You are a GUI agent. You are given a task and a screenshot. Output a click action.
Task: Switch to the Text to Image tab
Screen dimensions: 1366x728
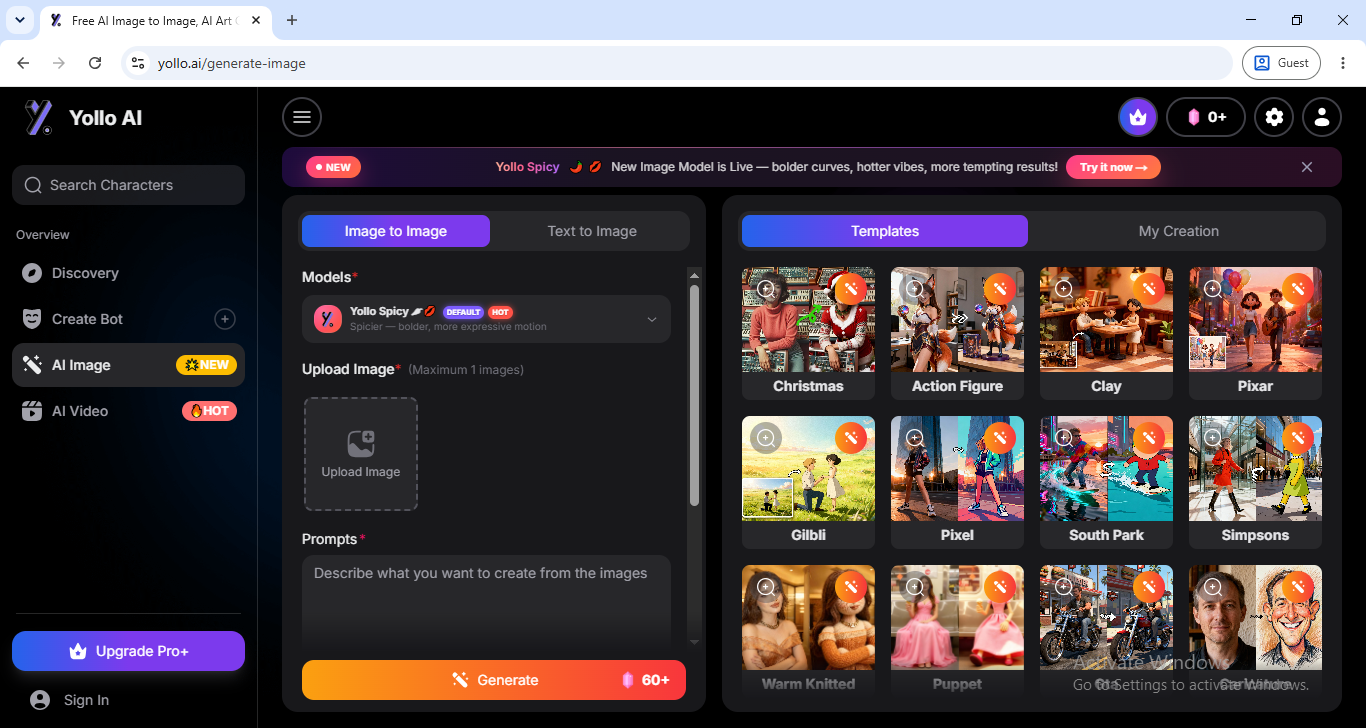tap(592, 231)
